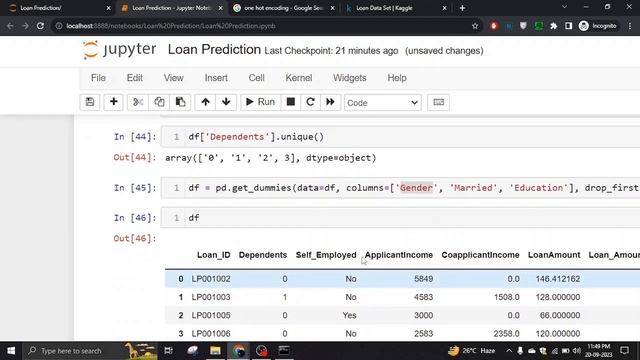Open the Help menu

click(x=397, y=78)
